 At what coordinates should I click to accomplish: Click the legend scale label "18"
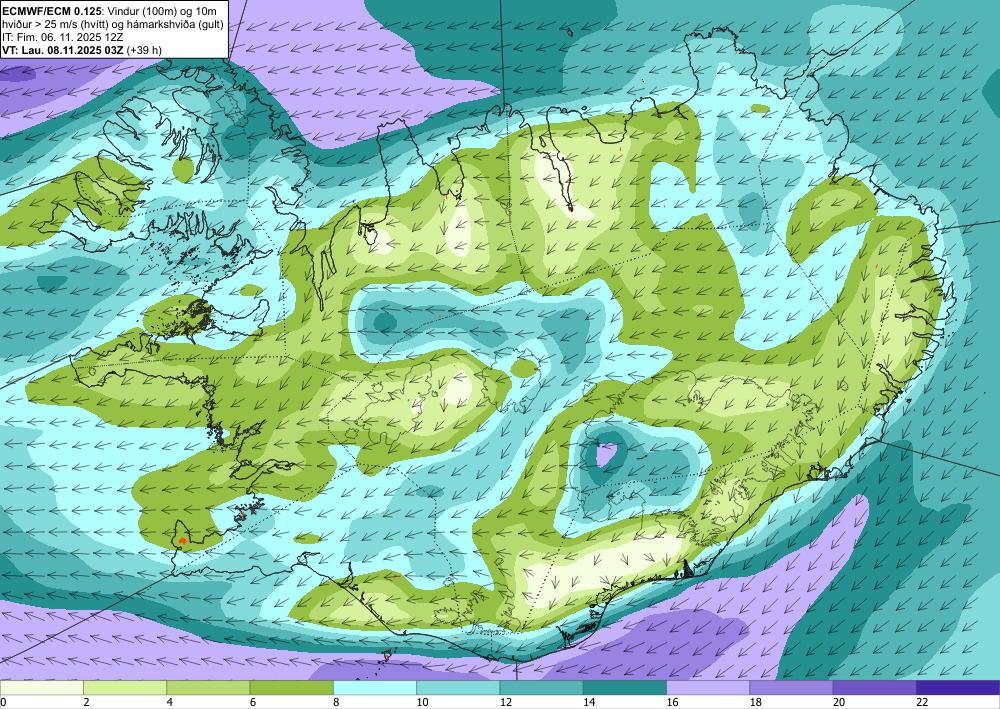(756, 702)
